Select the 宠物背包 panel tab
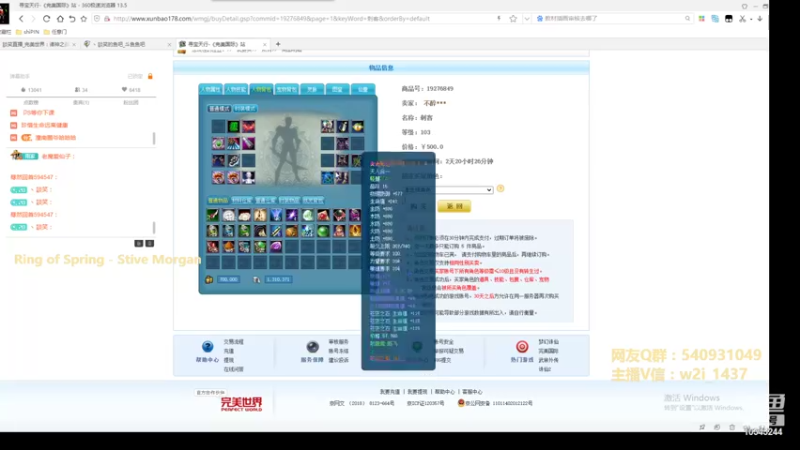This screenshot has width=800, height=450. tap(287, 89)
